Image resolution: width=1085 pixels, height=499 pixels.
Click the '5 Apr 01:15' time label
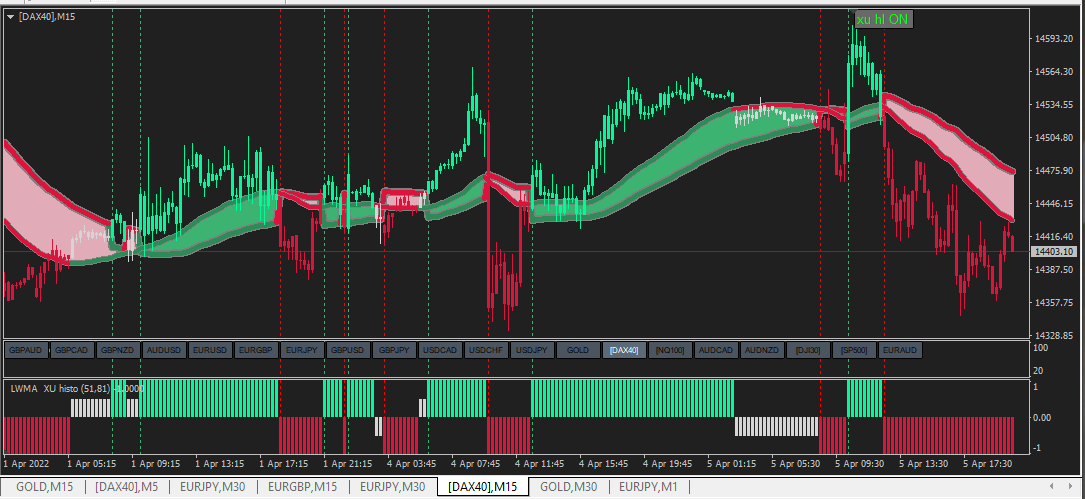click(732, 463)
